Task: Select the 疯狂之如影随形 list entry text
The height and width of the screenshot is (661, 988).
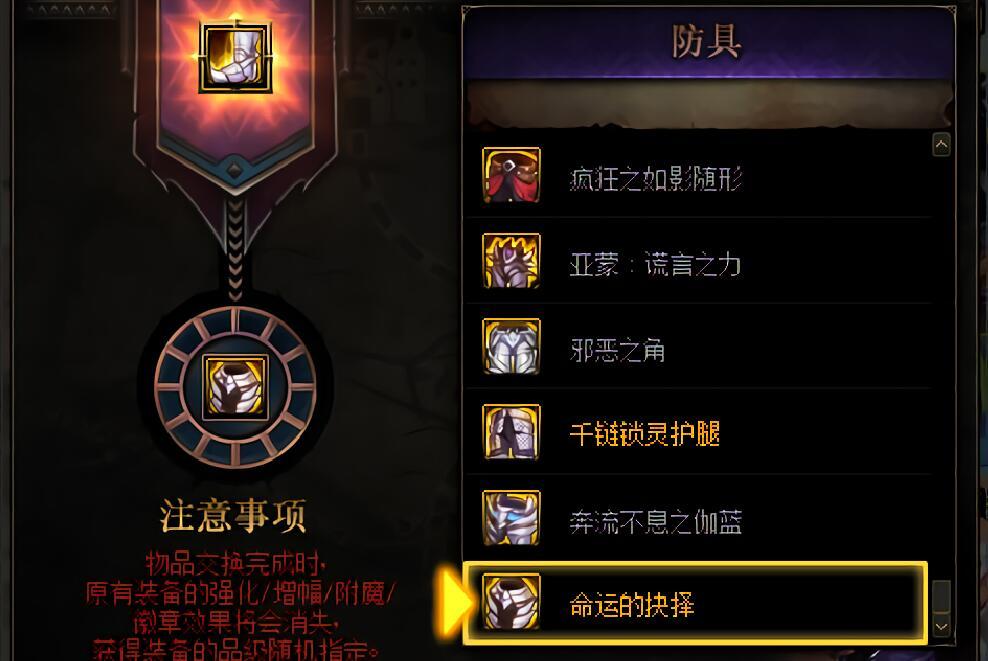Action: click(655, 179)
